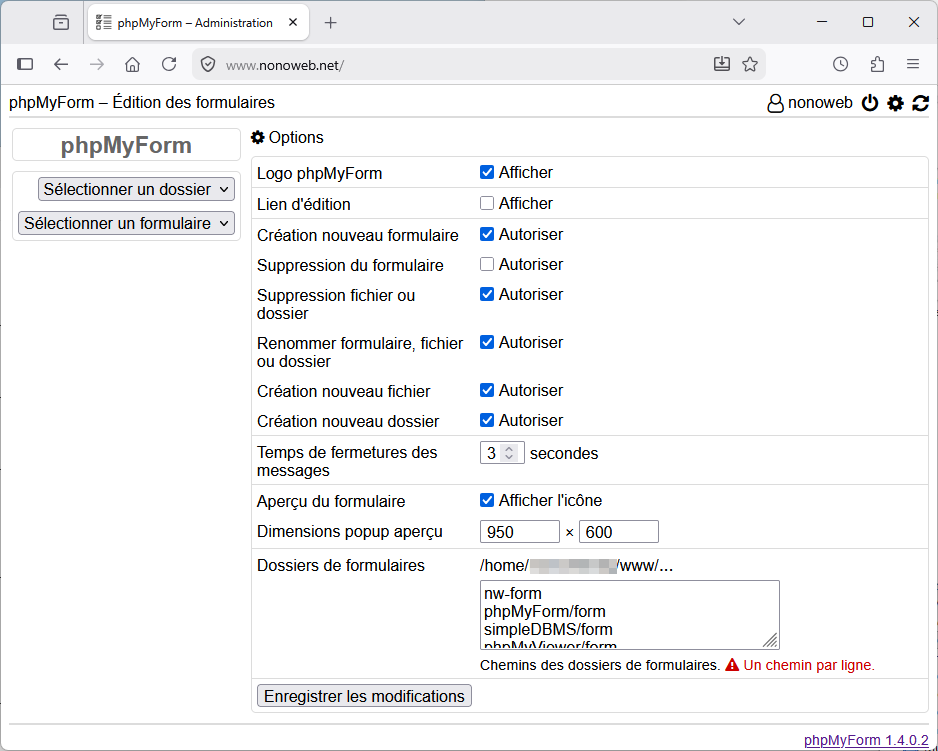Open the list all tabs chevron
This screenshot has height=751, width=938.
[739, 22]
